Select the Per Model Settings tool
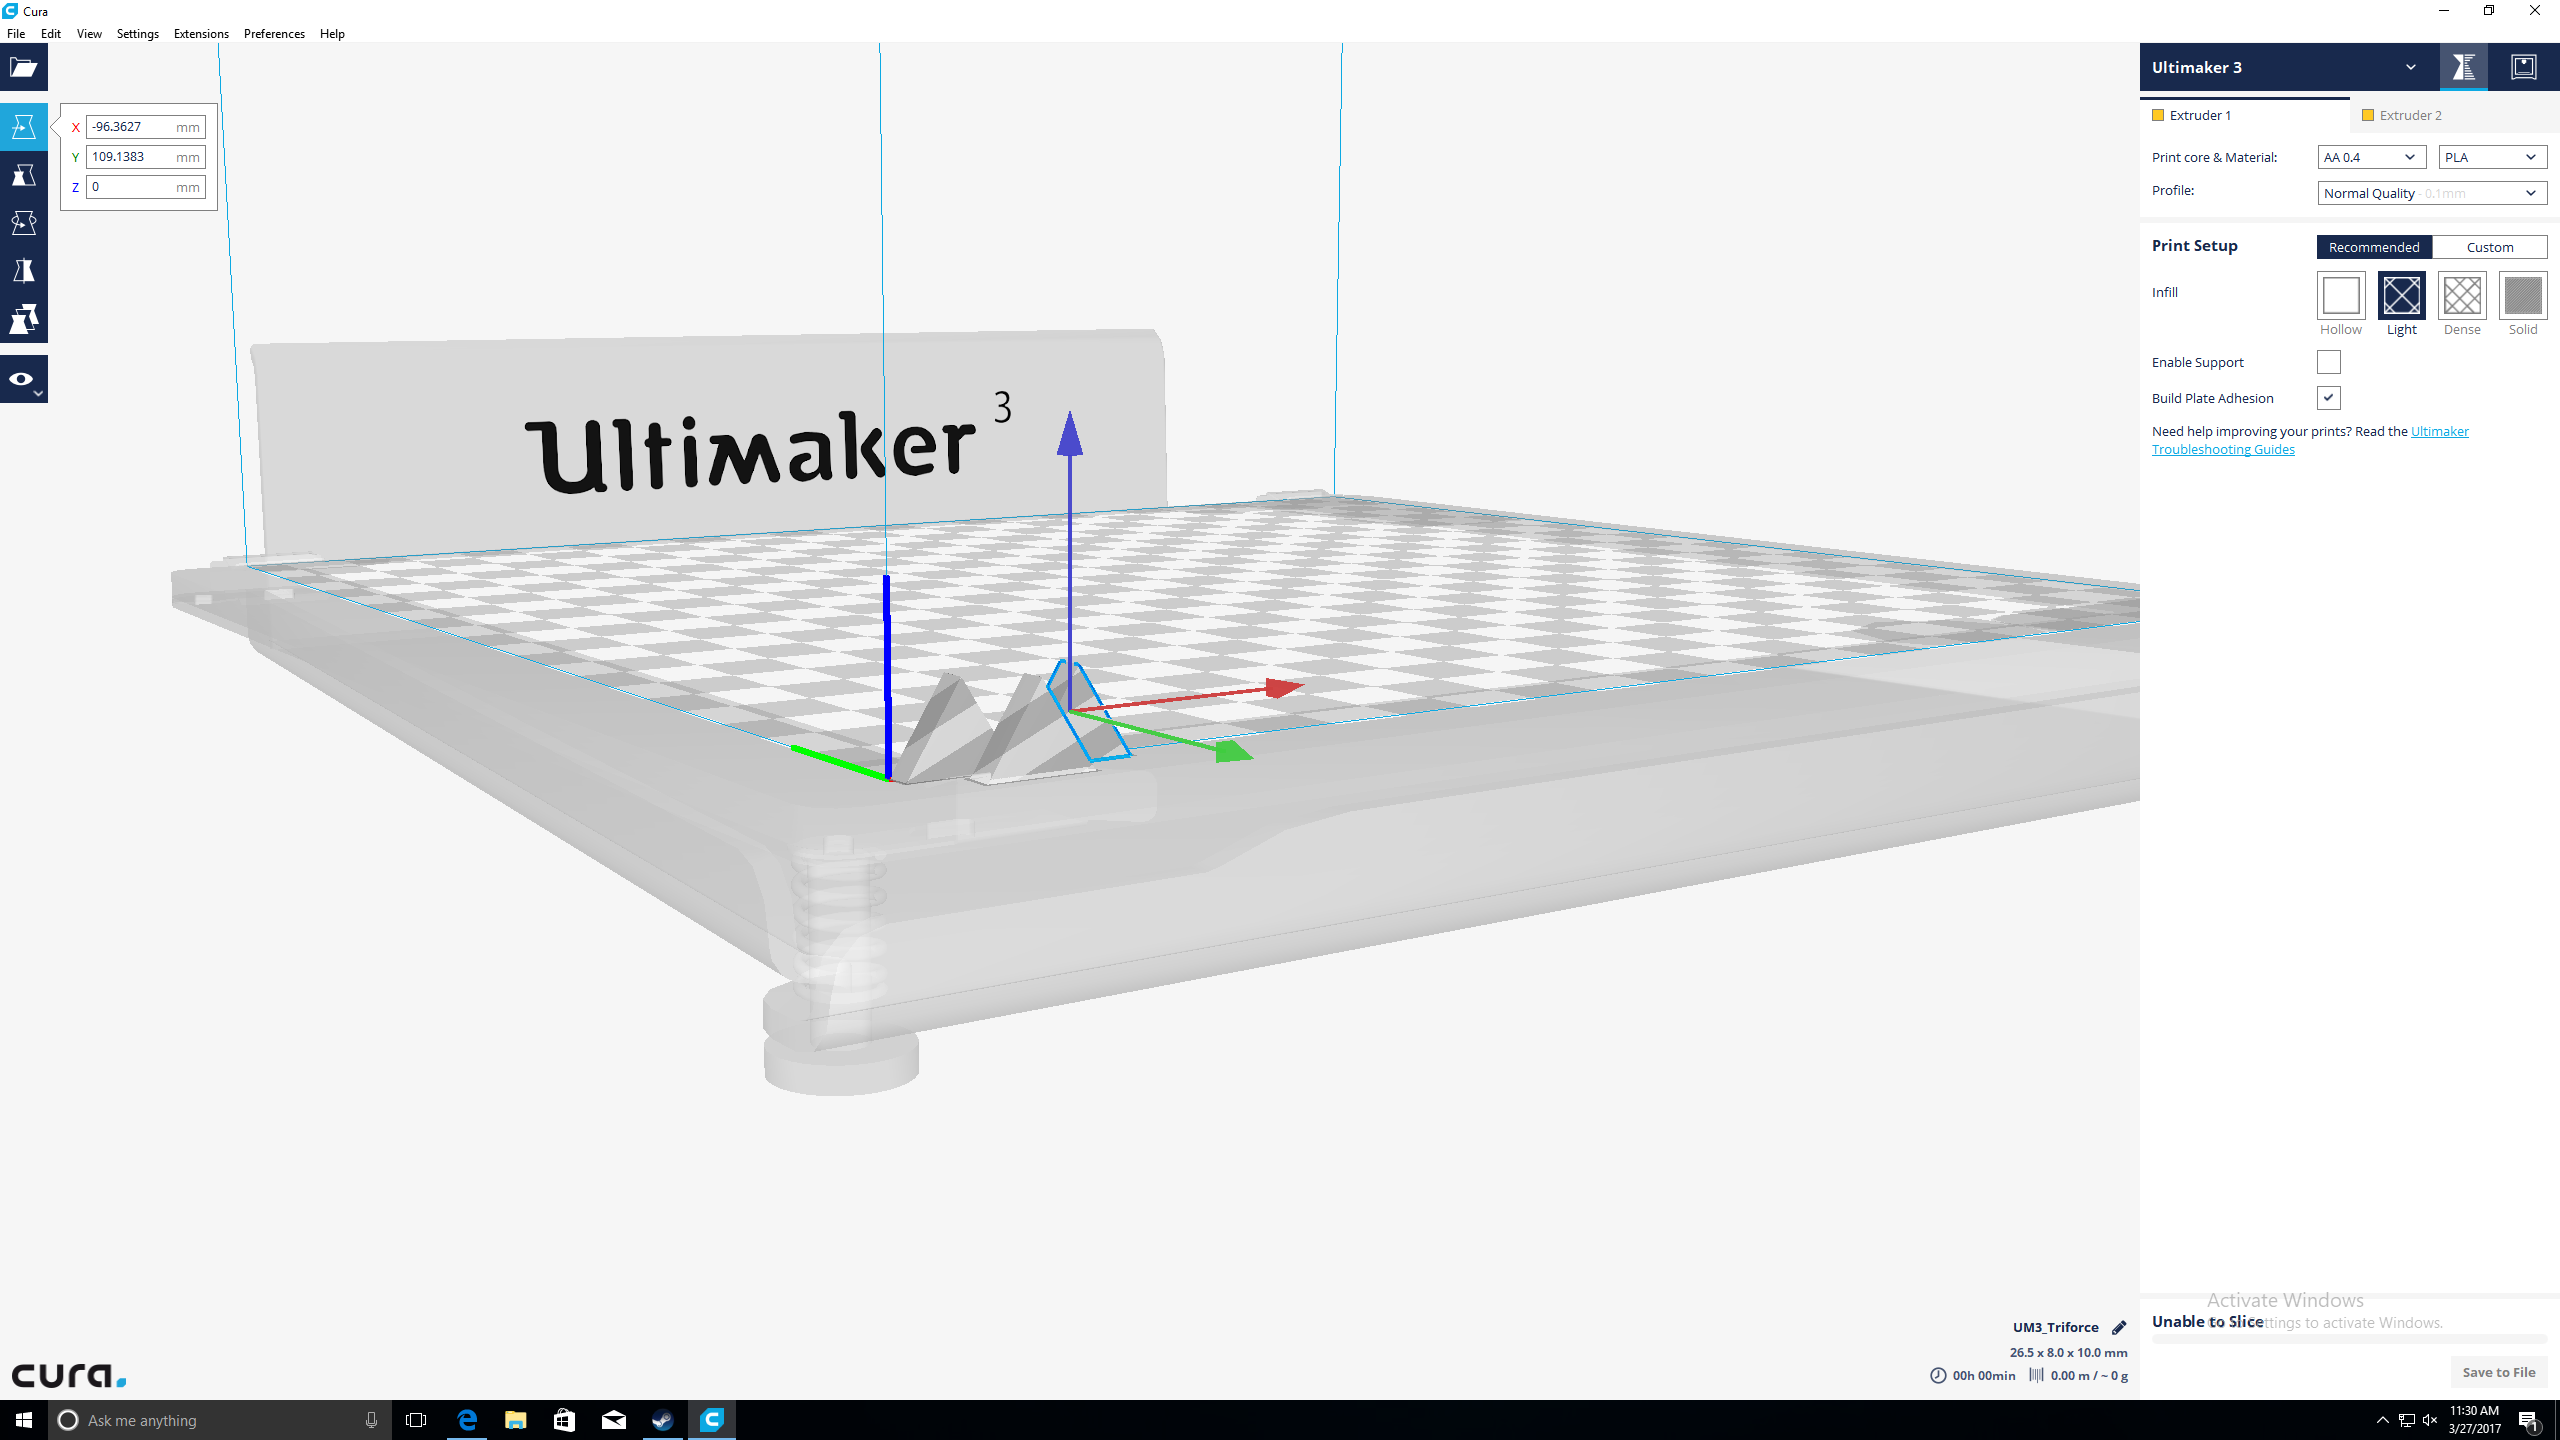Screen dimensions: 2560x1440 click(x=25, y=320)
